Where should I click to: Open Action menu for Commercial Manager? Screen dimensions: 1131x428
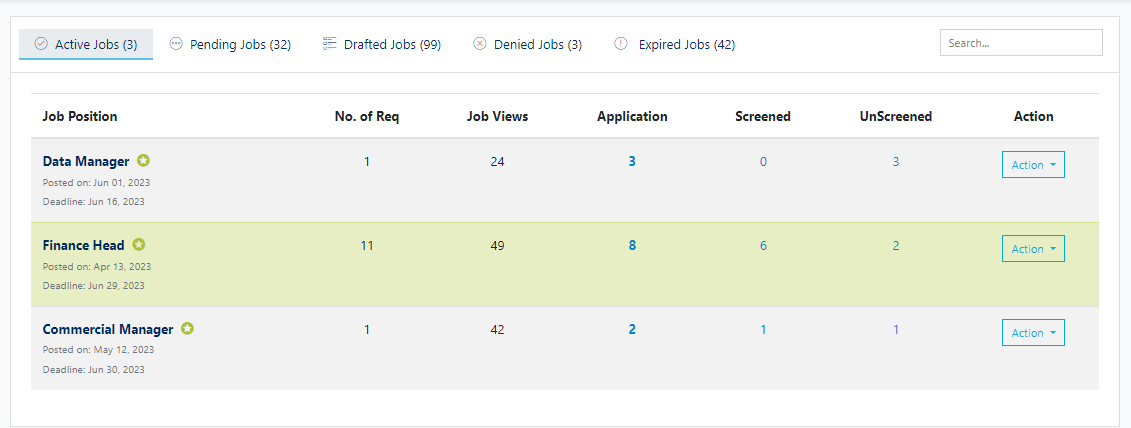click(x=1033, y=333)
